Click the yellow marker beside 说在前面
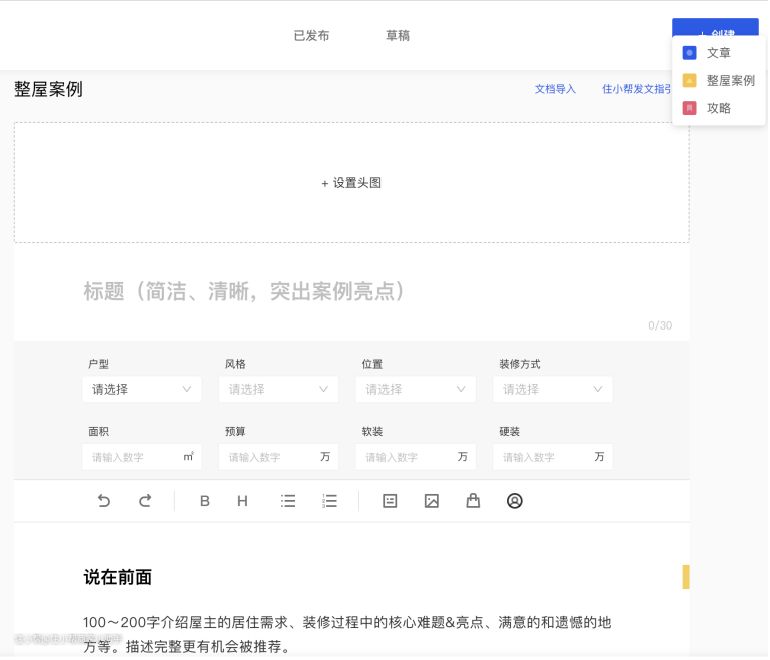770x660 pixels. pos(686,578)
